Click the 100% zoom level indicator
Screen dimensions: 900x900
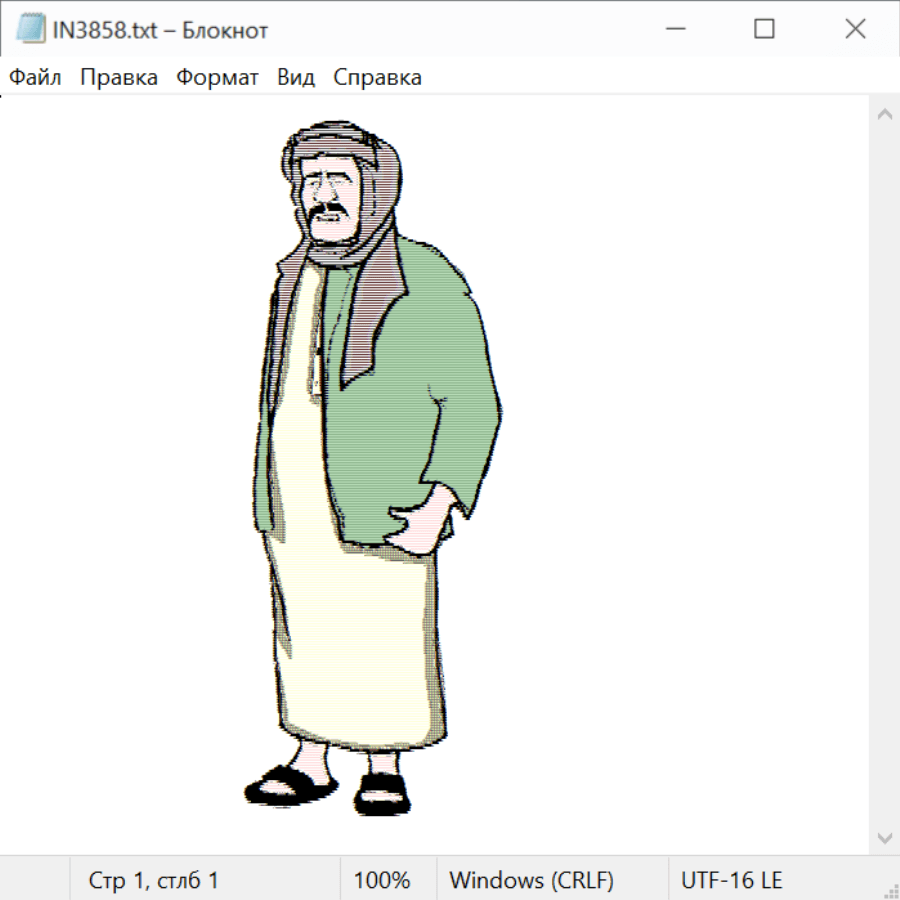[x=382, y=881]
